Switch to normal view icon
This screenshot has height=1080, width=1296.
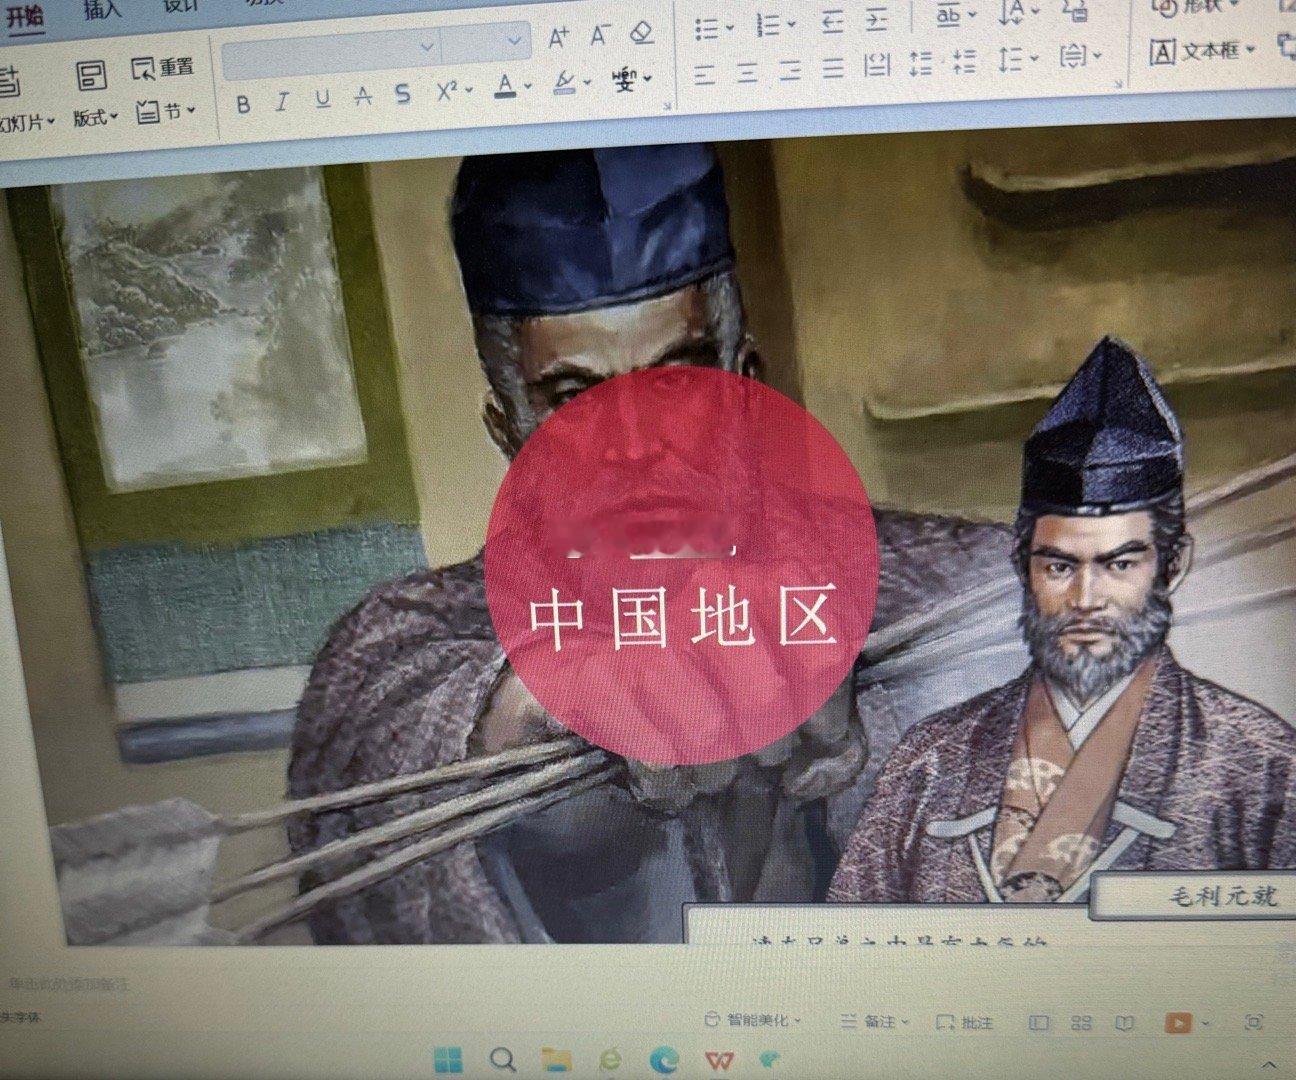click(x=1039, y=1023)
